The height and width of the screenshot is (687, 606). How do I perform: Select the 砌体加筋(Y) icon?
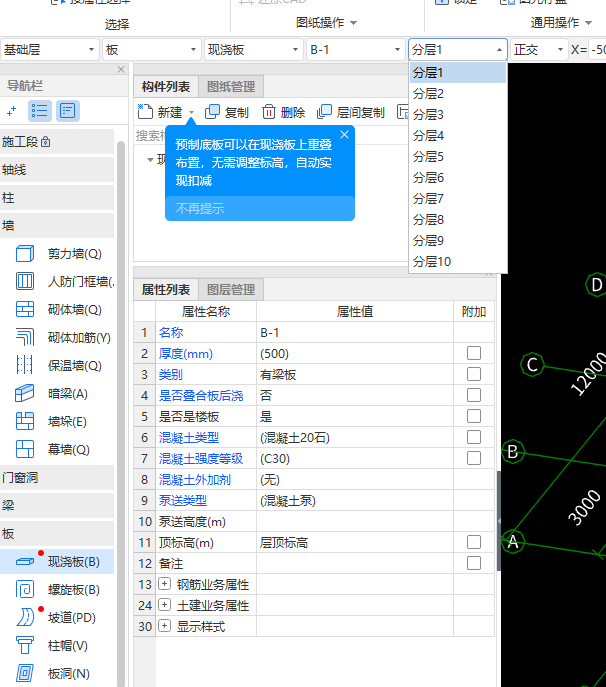click(25, 337)
